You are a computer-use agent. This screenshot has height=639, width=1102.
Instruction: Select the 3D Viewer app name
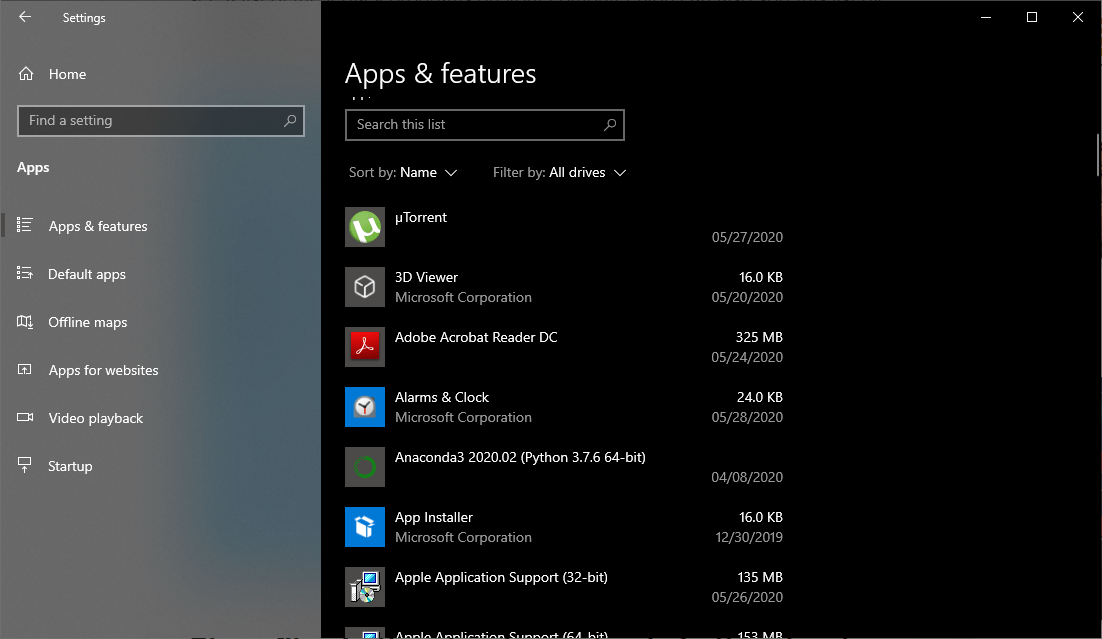coord(426,277)
